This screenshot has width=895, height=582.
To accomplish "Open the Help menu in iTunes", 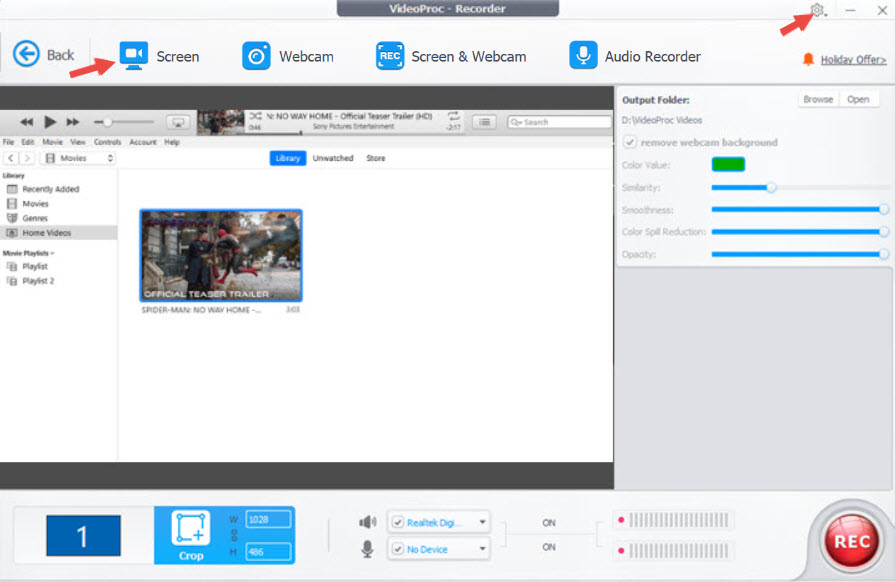I will coord(172,142).
